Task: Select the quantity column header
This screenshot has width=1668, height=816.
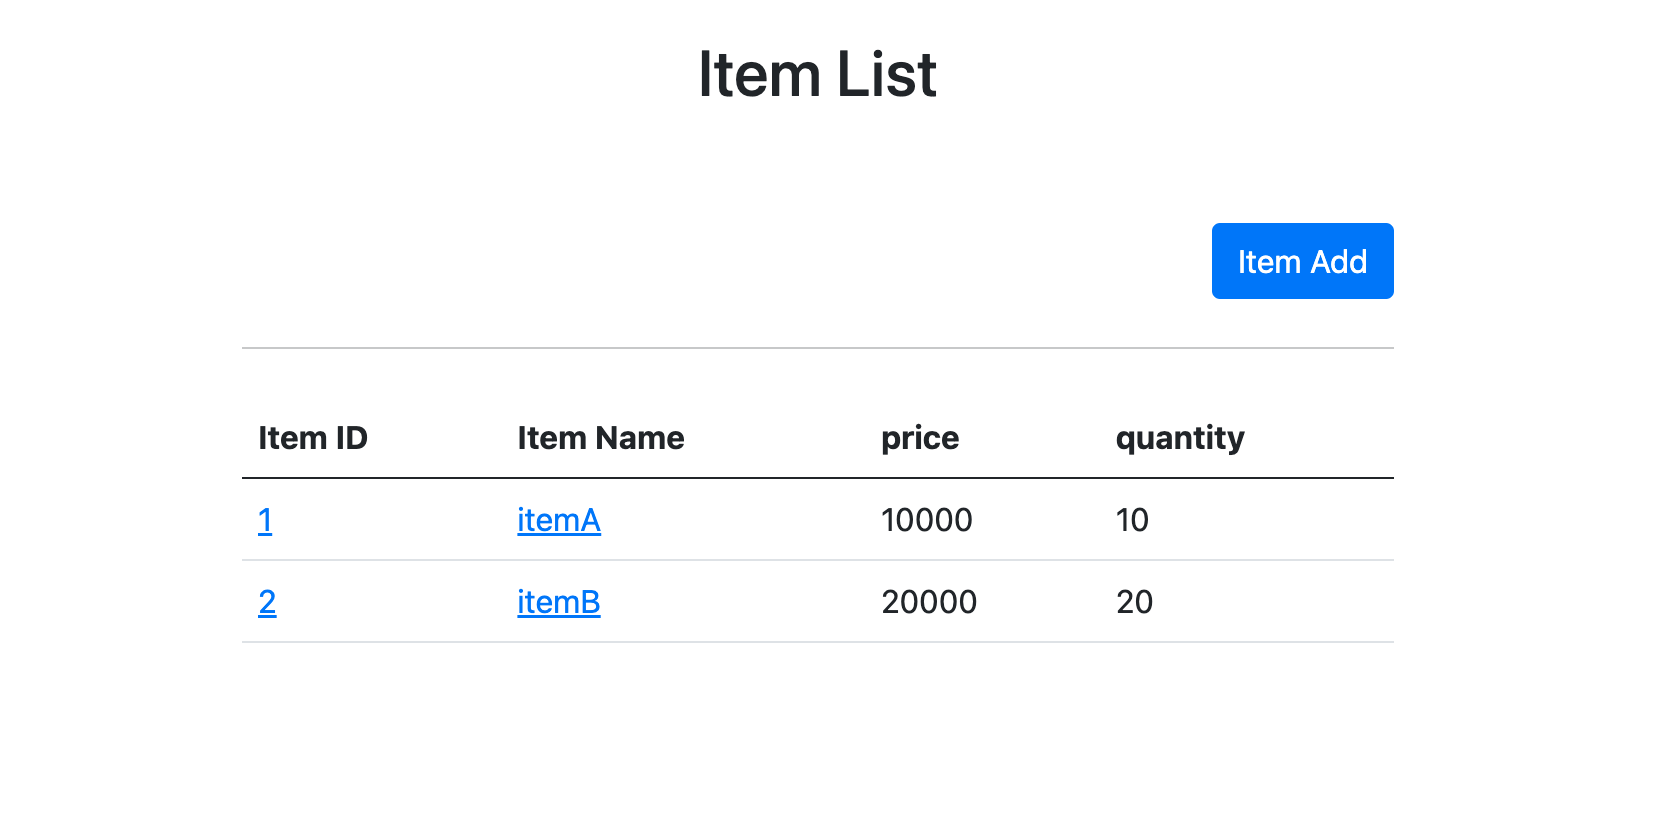Action: (x=1179, y=438)
